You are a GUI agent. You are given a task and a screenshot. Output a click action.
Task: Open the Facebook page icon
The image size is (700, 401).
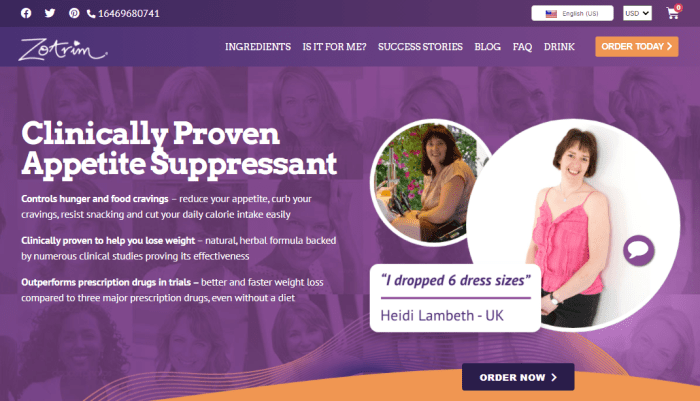[x=26, y=13]
